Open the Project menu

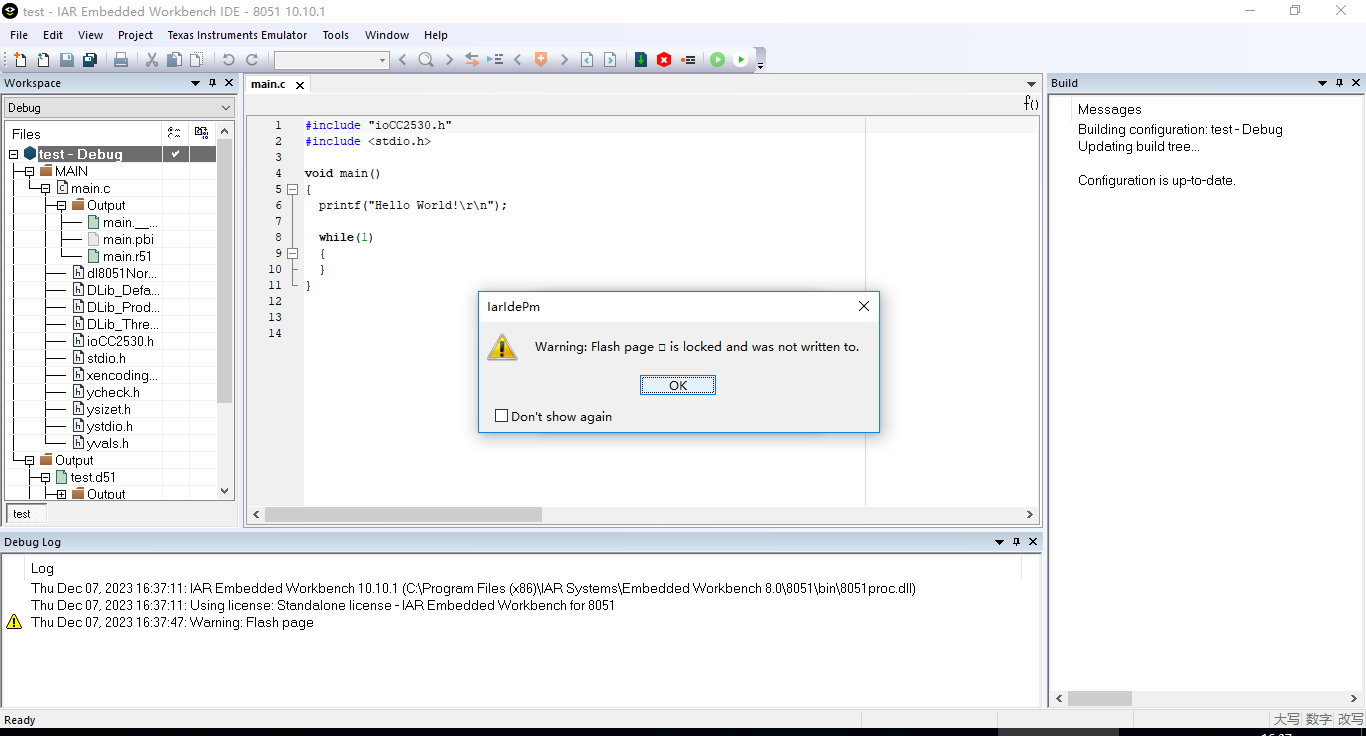pos(135,35)
